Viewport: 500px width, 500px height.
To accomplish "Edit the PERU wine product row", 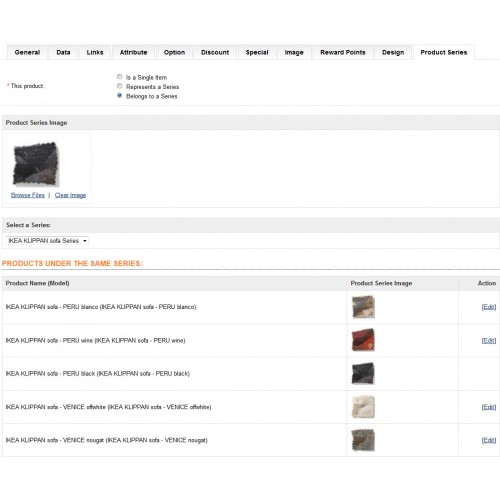I will pos(489,340).
